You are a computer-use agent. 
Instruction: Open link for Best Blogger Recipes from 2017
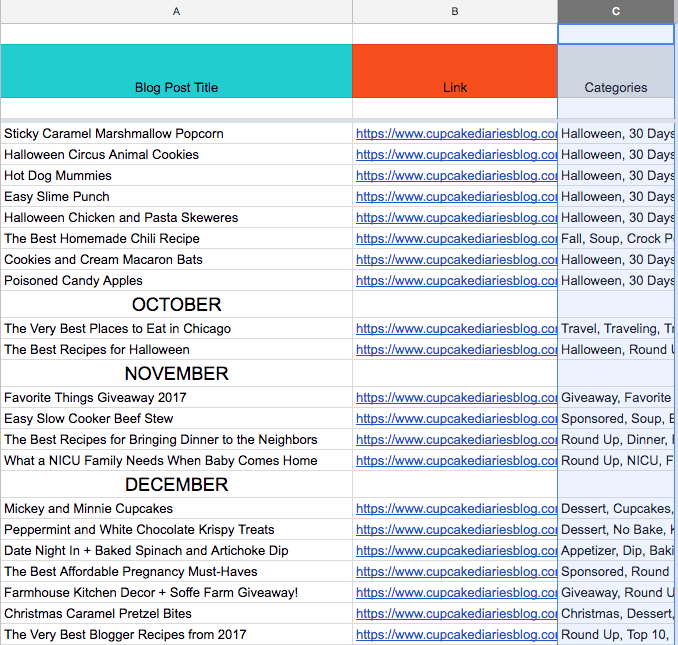click(456, 634)
